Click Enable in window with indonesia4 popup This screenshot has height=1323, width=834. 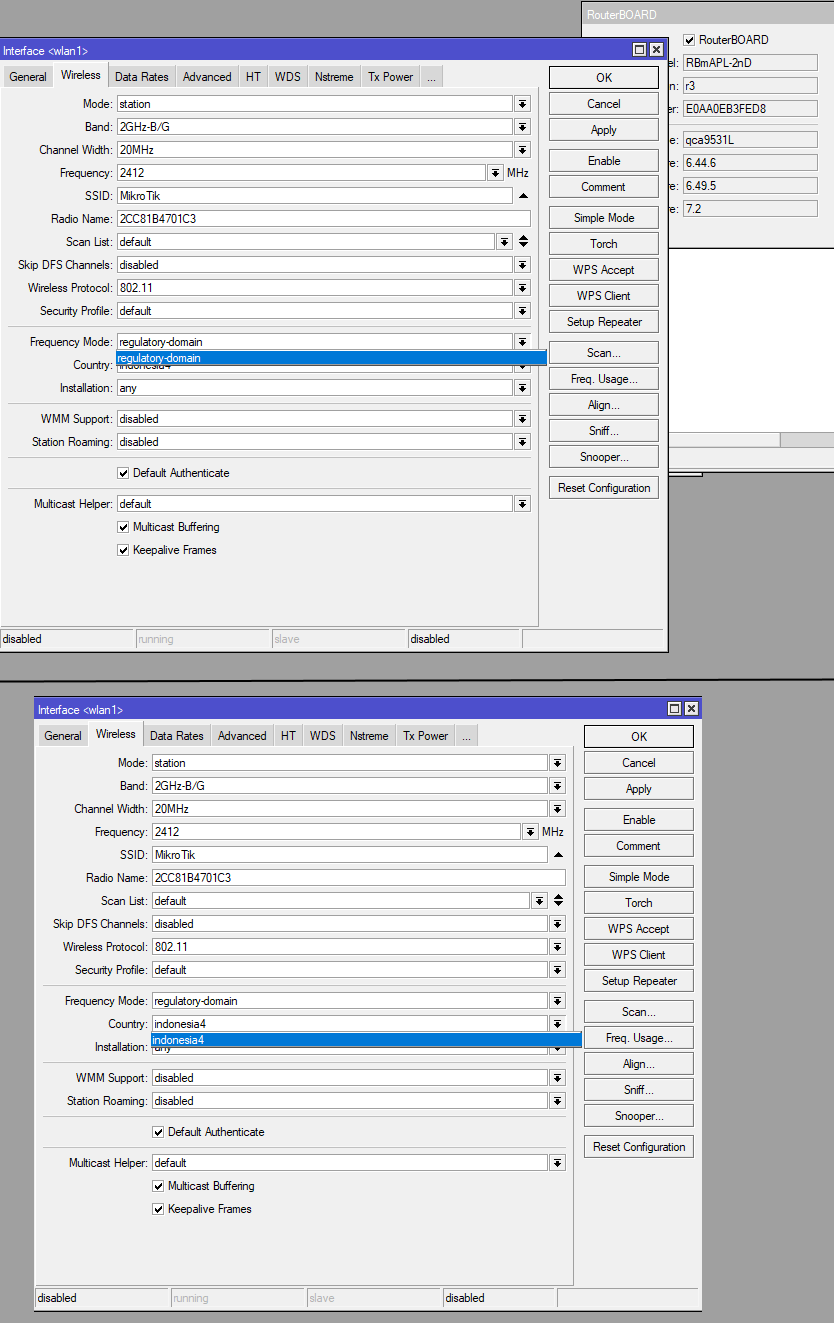(639, 820)
